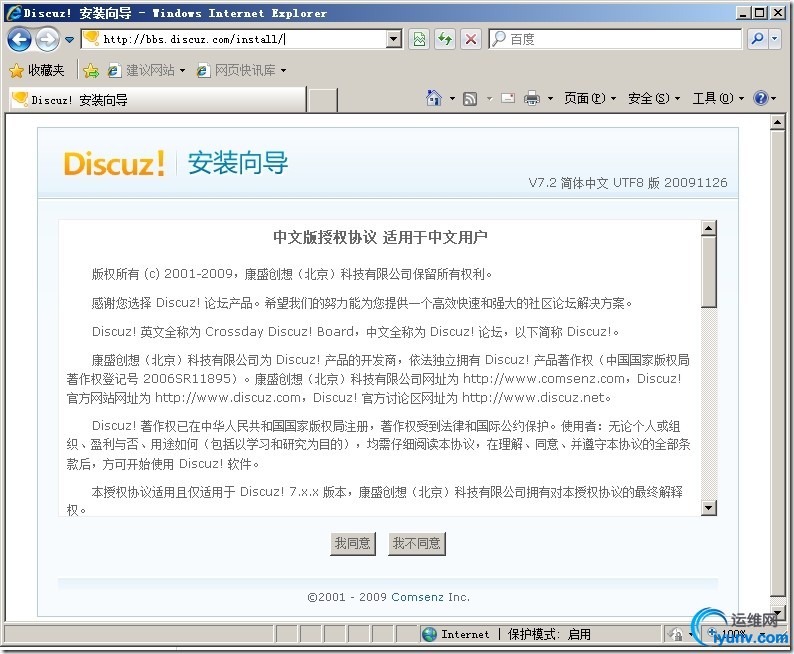Click the Read mail icon
This screenshot has height=654, width=794.
508,98
